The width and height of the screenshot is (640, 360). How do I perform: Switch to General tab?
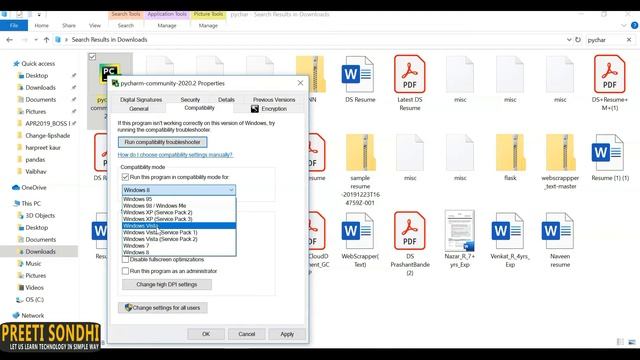[x=139, y=109]
